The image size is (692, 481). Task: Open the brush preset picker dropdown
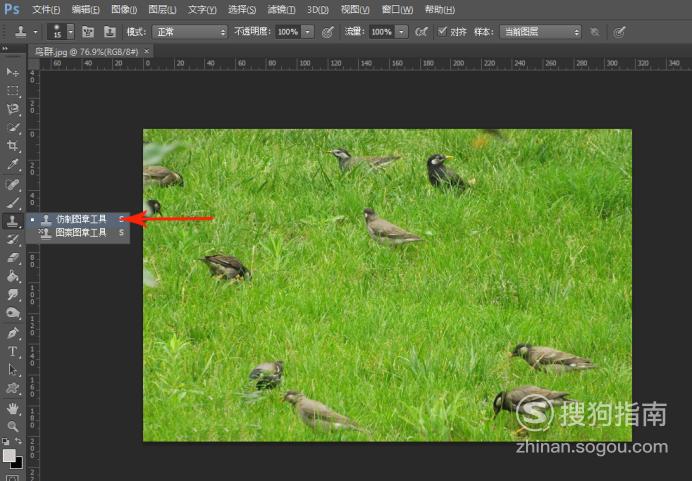pos(71,32)
